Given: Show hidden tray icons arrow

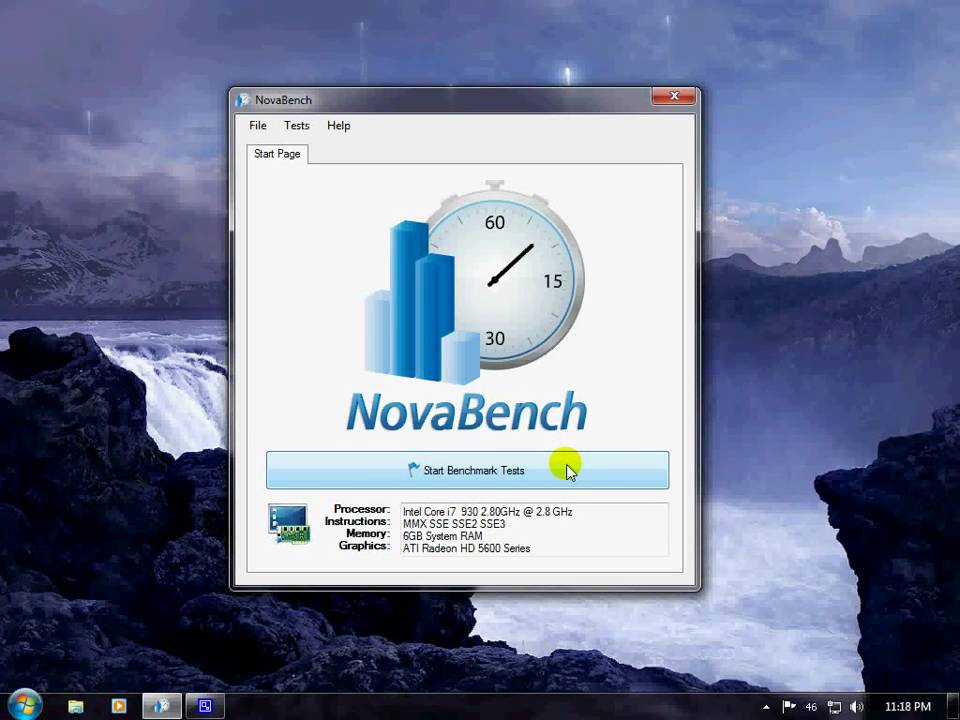Looking at the screenshot, I should [766, 707].
